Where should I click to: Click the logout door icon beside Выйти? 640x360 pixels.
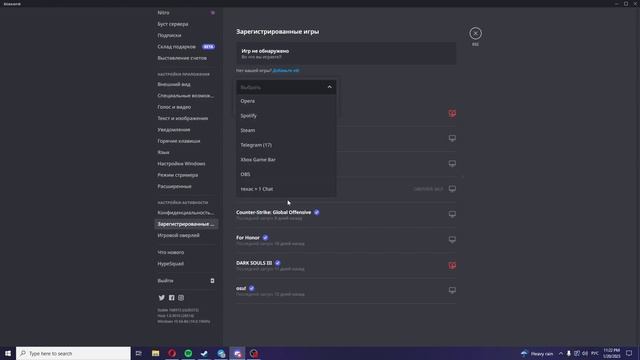[212, 281]
